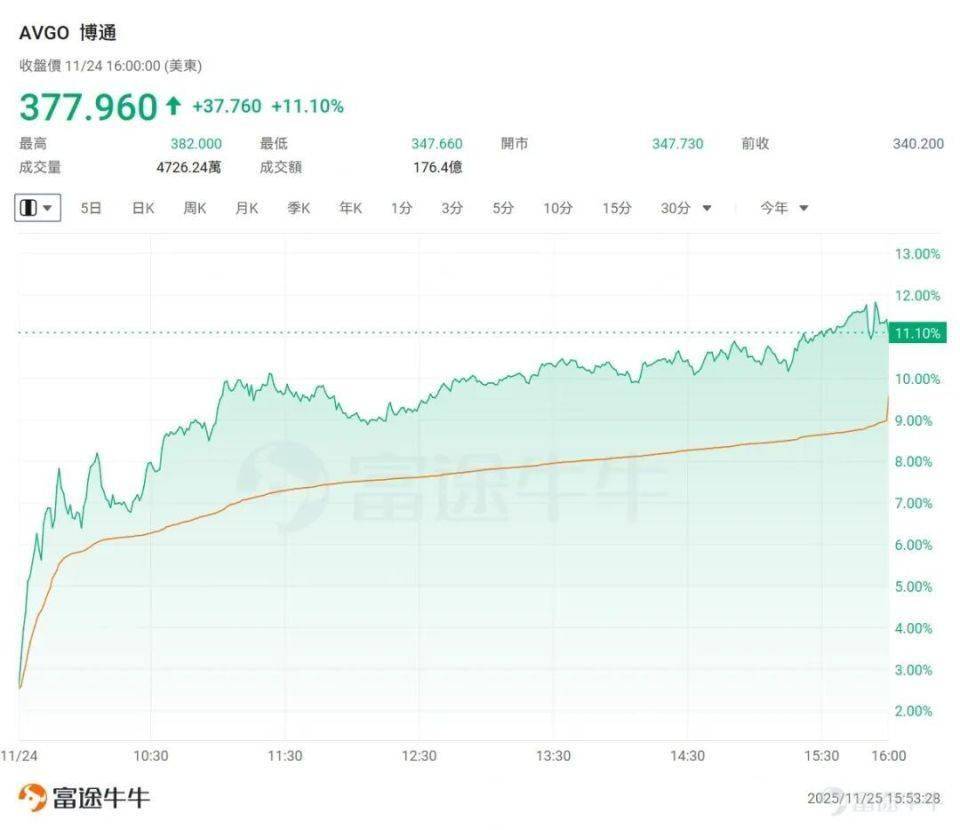960x830 pixels.
Task: Click the AVGO 博通 stock title
Action: [x=68, y=33]
